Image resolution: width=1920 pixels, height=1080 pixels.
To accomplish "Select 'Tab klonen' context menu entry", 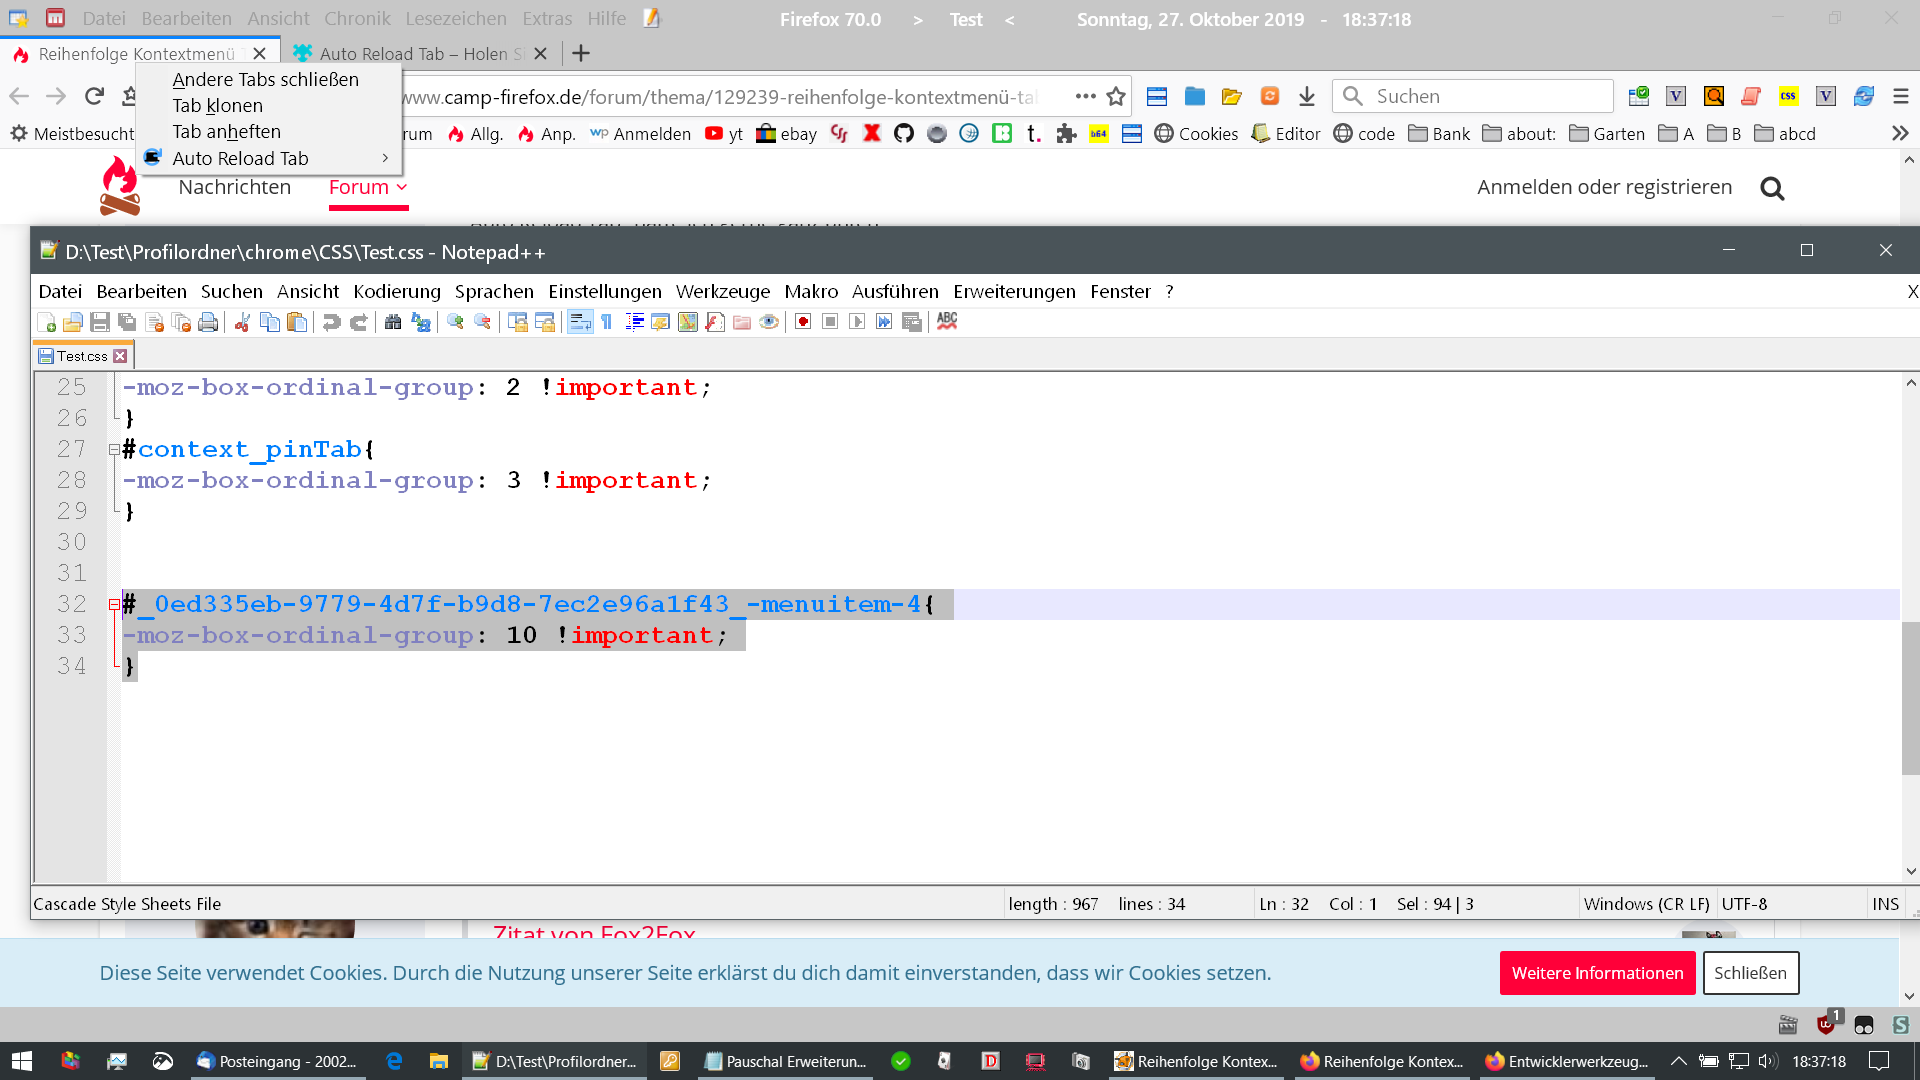I will pos(217,105).
